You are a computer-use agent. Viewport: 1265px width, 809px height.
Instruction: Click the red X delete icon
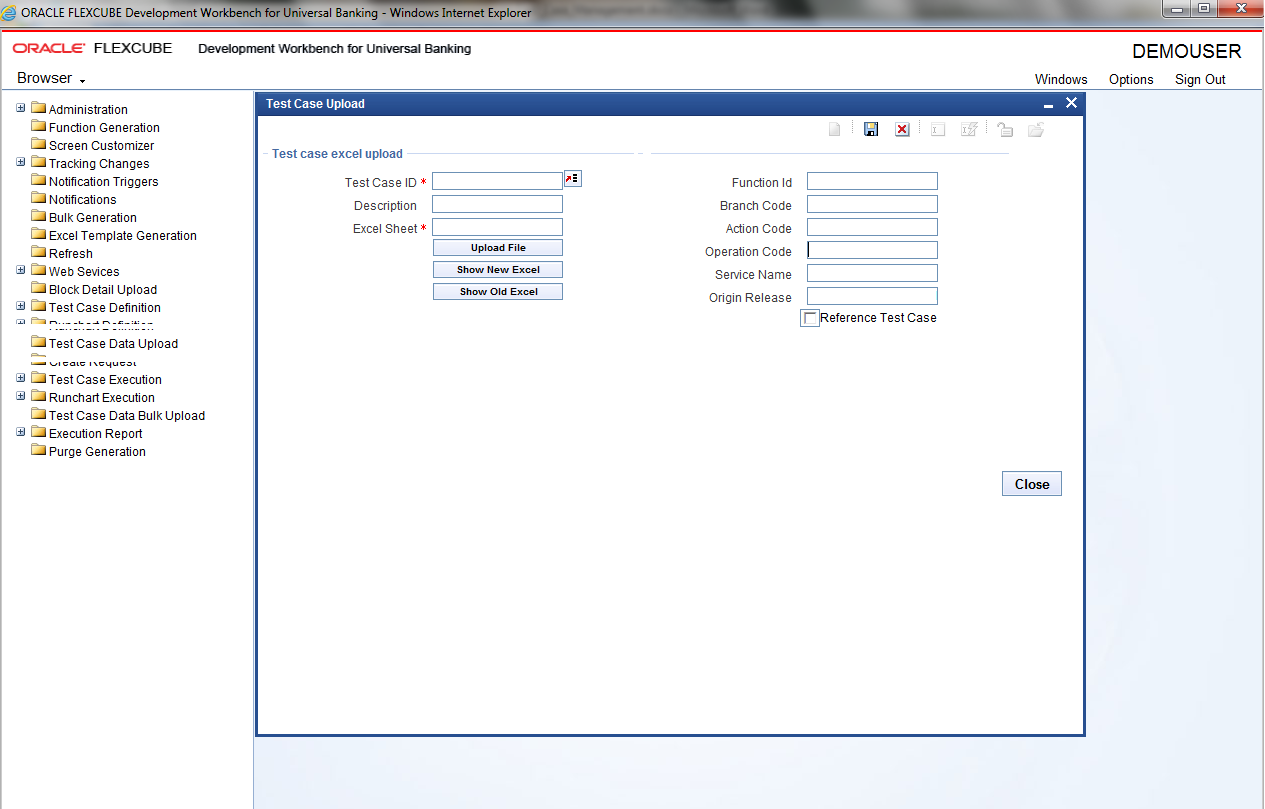click(x=902, y=129)
